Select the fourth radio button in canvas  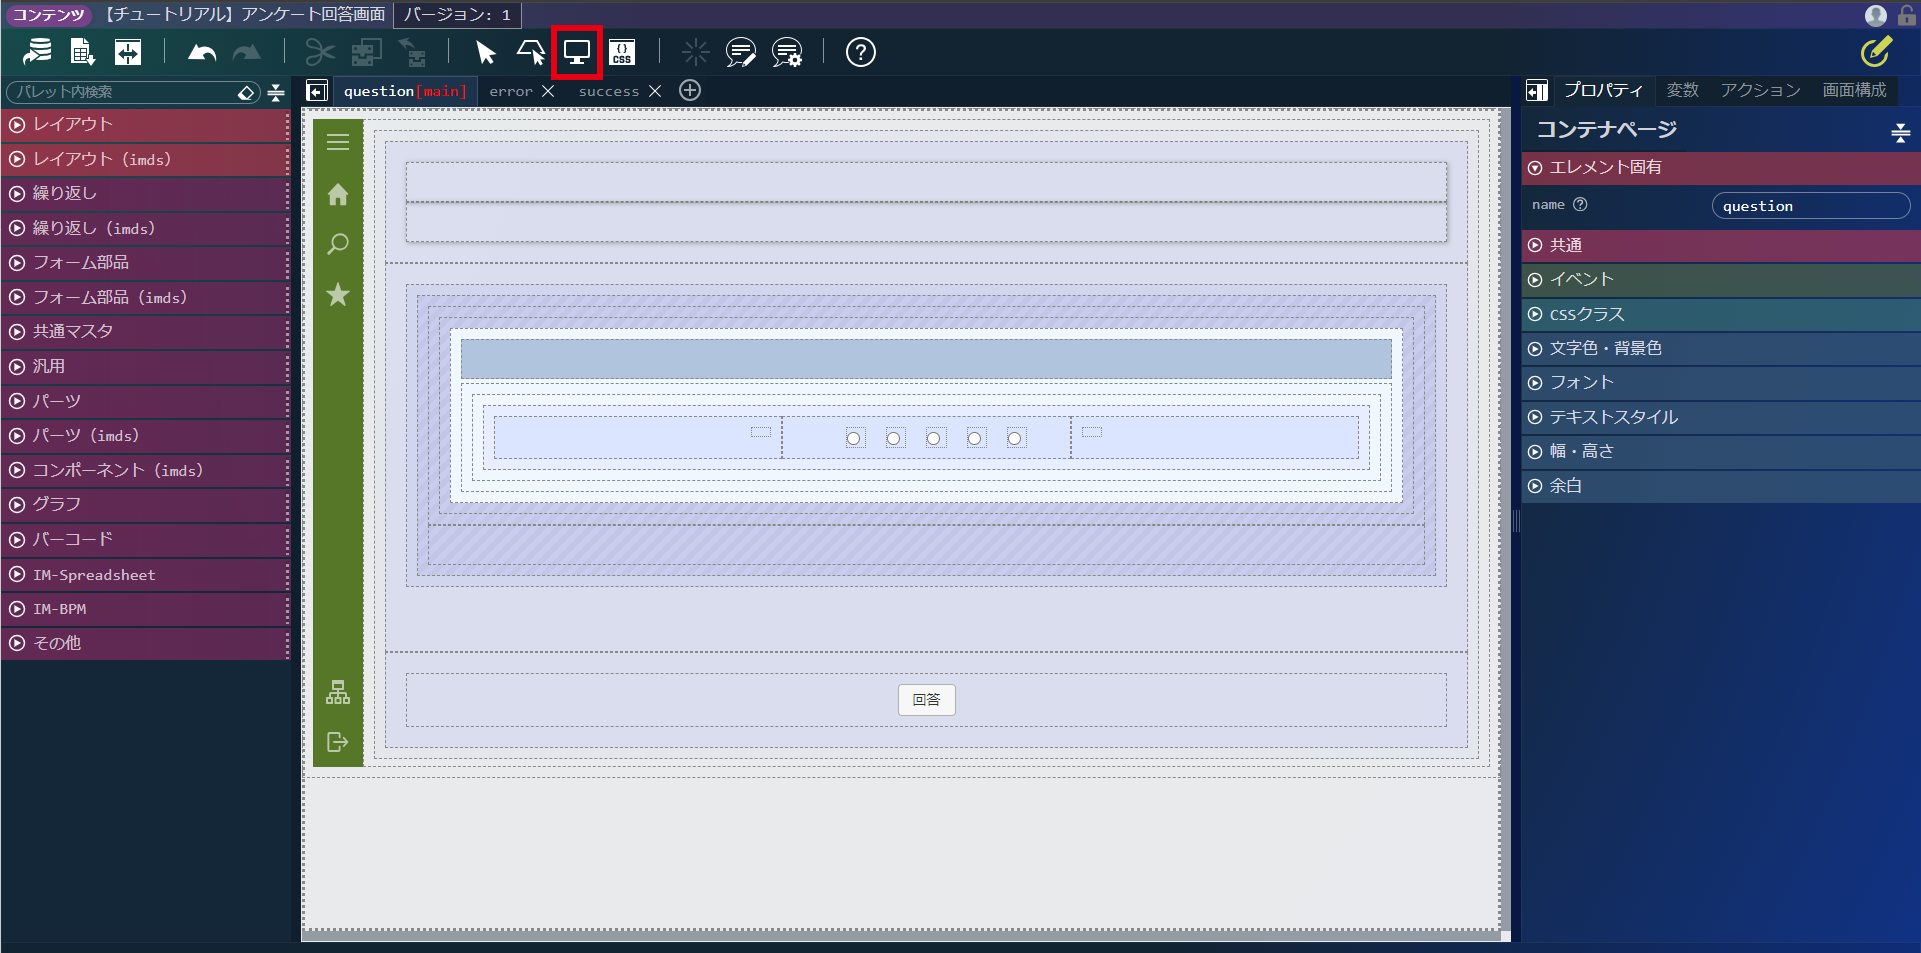pyautogui.click(x=975, y=438)
